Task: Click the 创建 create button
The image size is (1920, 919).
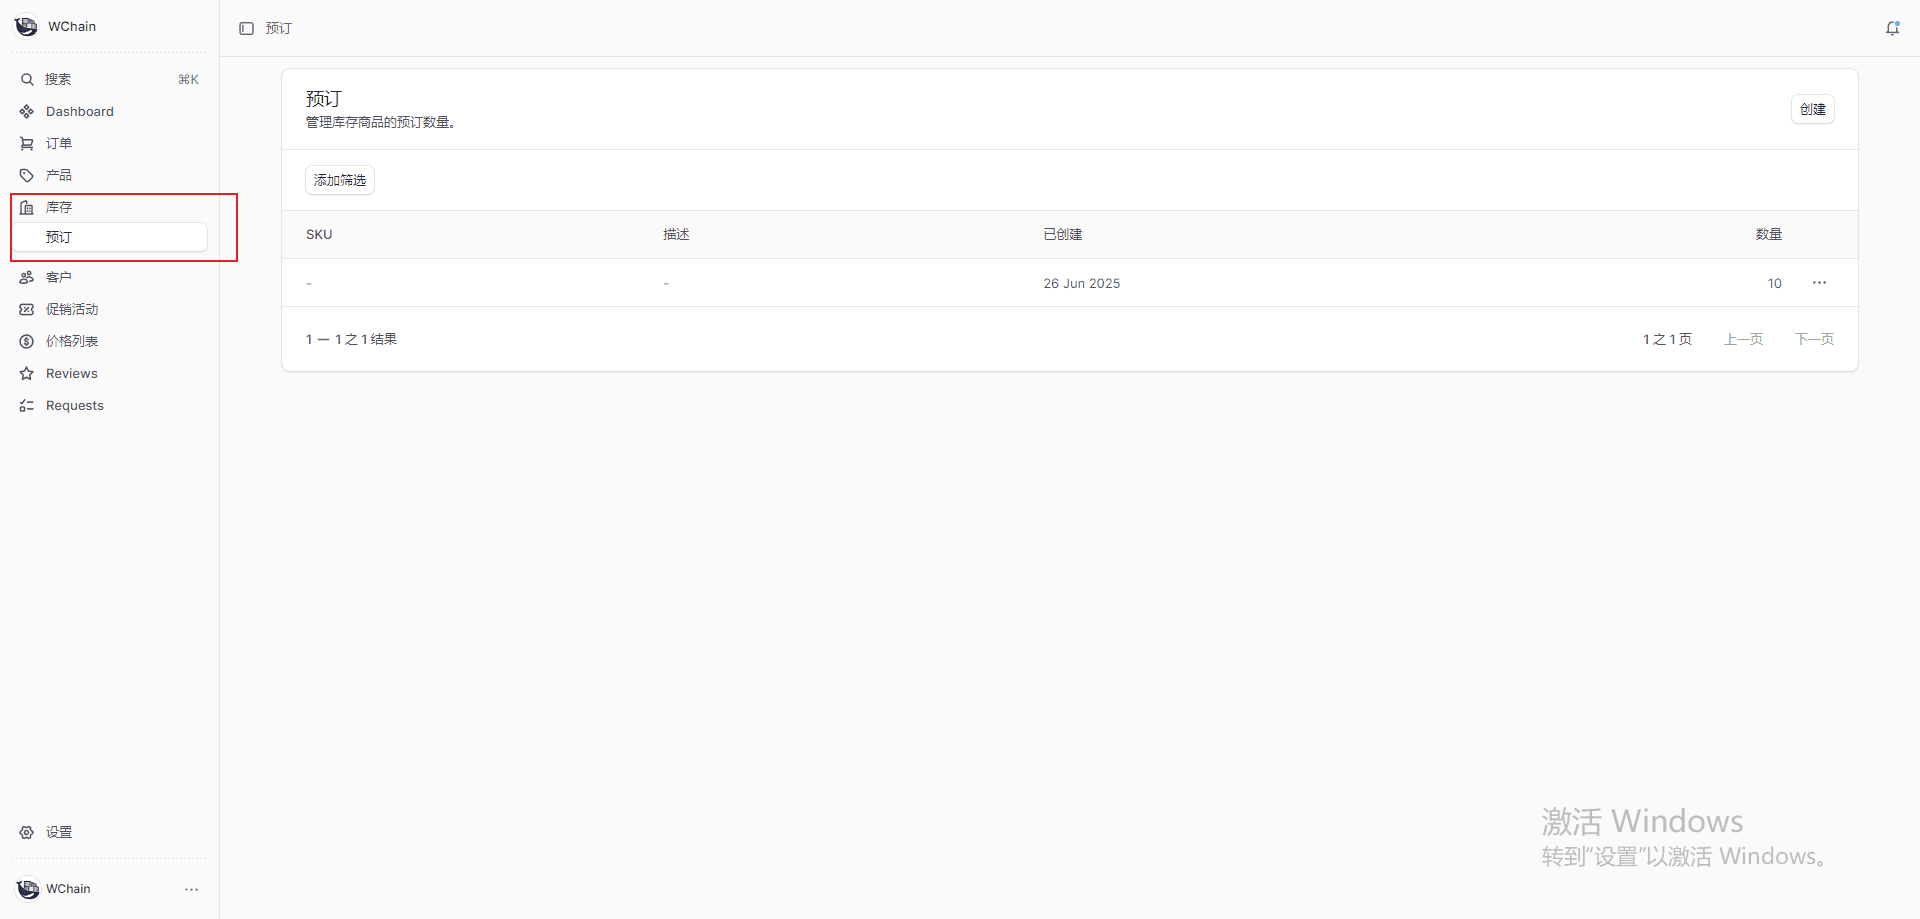Action: (x=1812, y=110)
